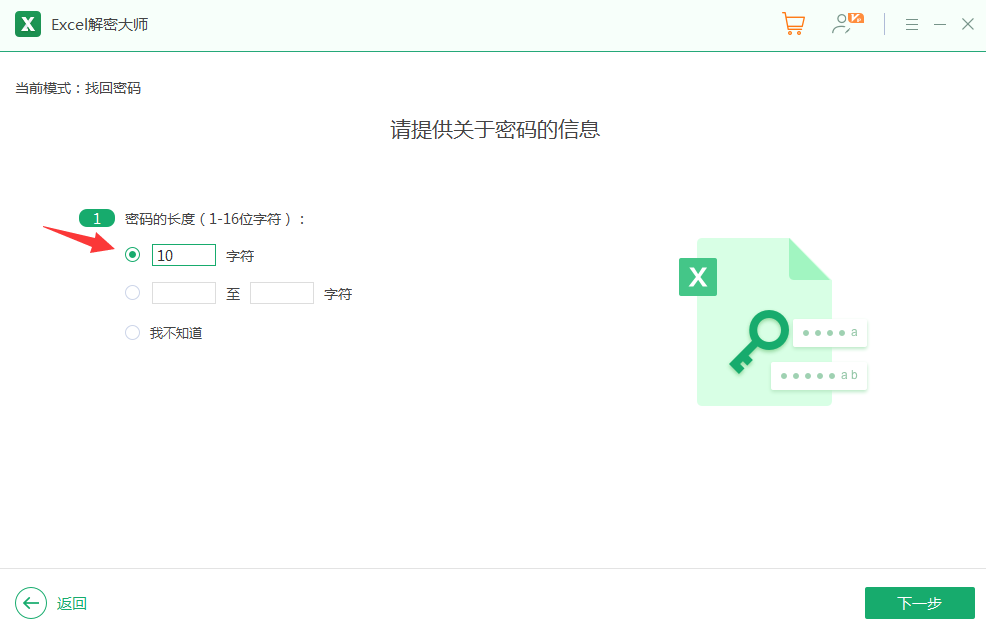Open the VIP user account icon
The width and height of the screenshot is (986, 633).
click(x=846, y=24)
